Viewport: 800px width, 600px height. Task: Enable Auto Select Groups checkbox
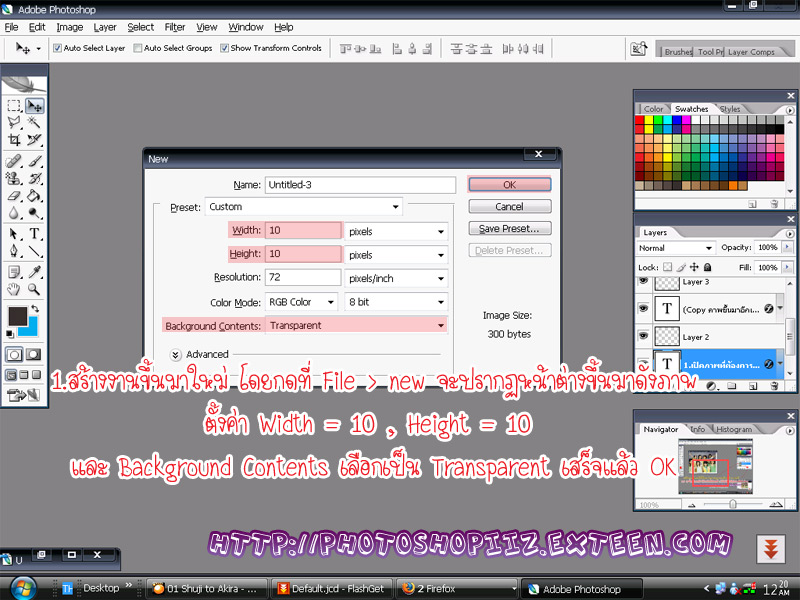[137, 48]
